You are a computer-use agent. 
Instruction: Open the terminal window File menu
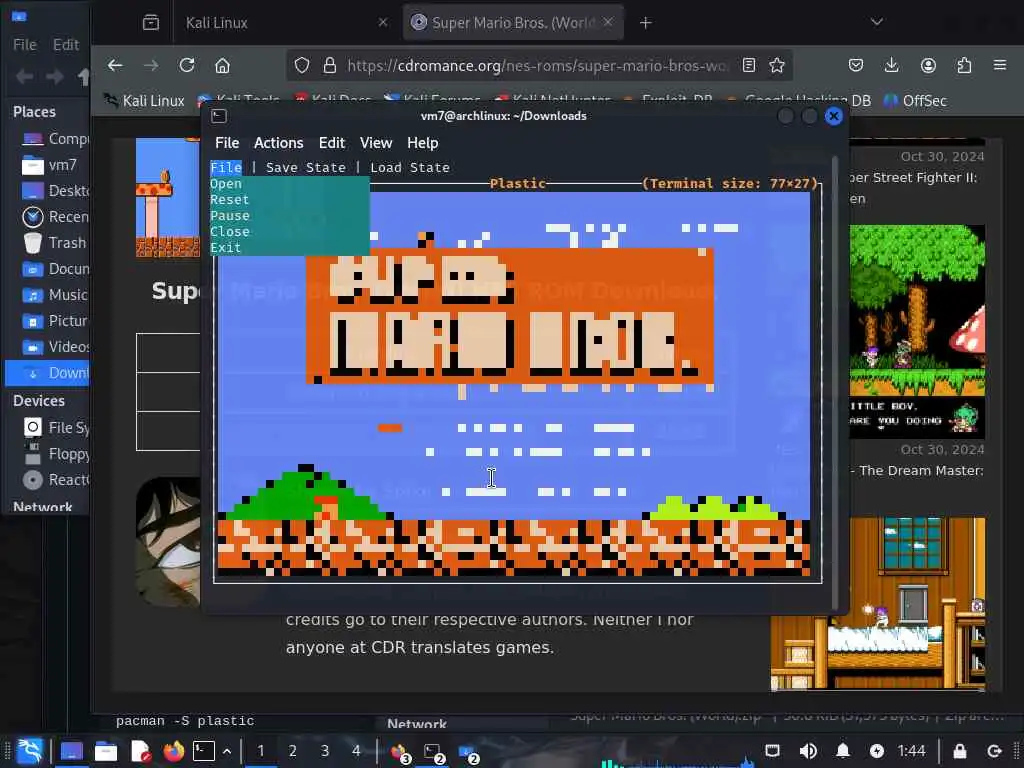click(x=227, y=142)
